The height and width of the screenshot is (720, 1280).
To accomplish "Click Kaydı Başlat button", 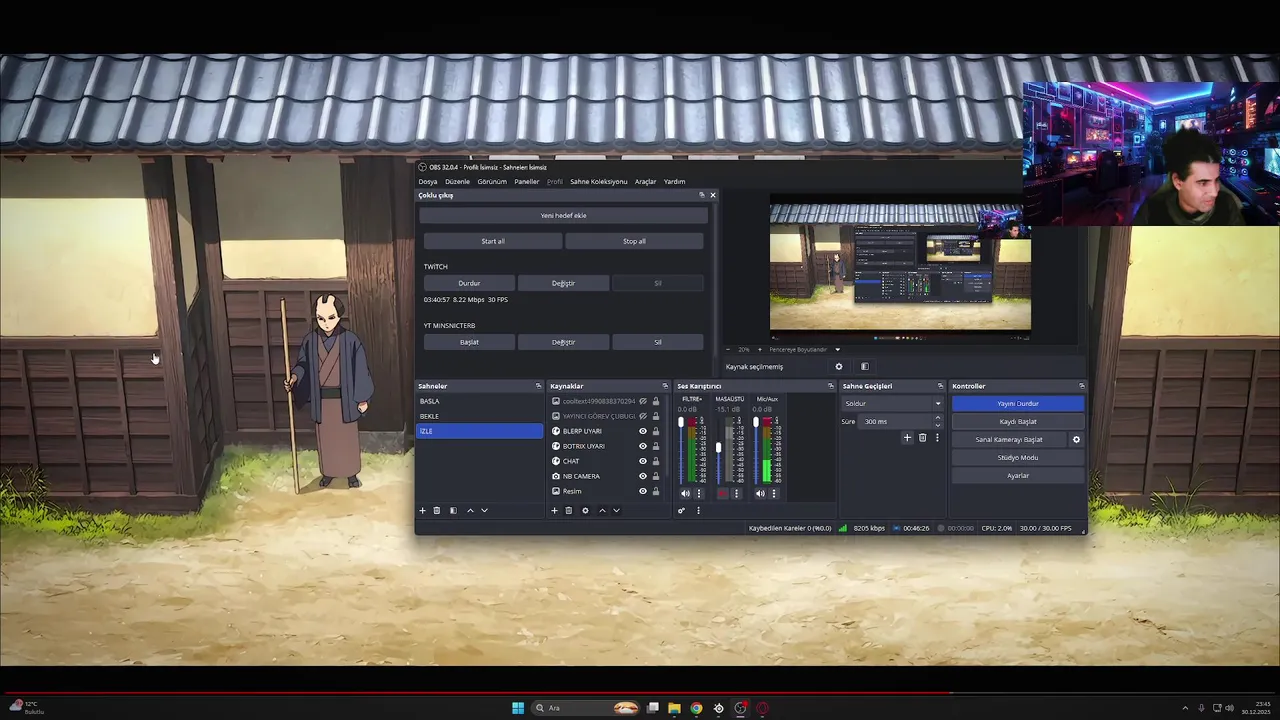I will click(x=1018, y=422).
